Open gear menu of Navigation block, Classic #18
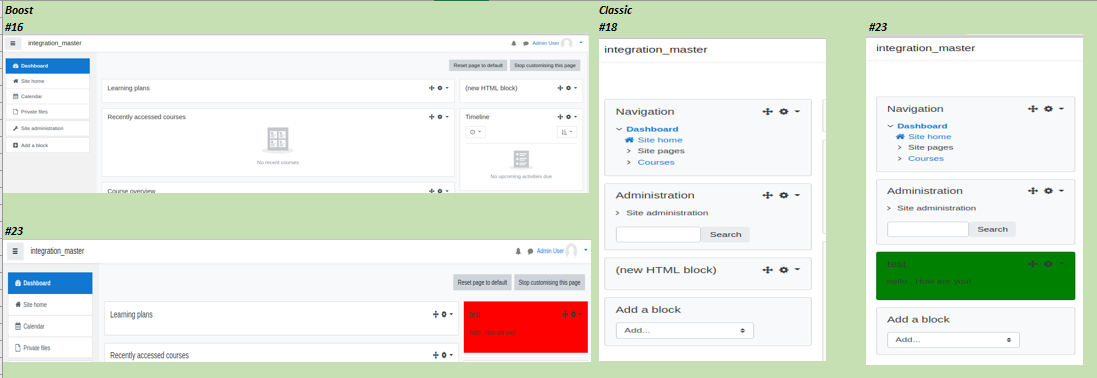The width and height of the screenshot is (1097, 378). 789,111
